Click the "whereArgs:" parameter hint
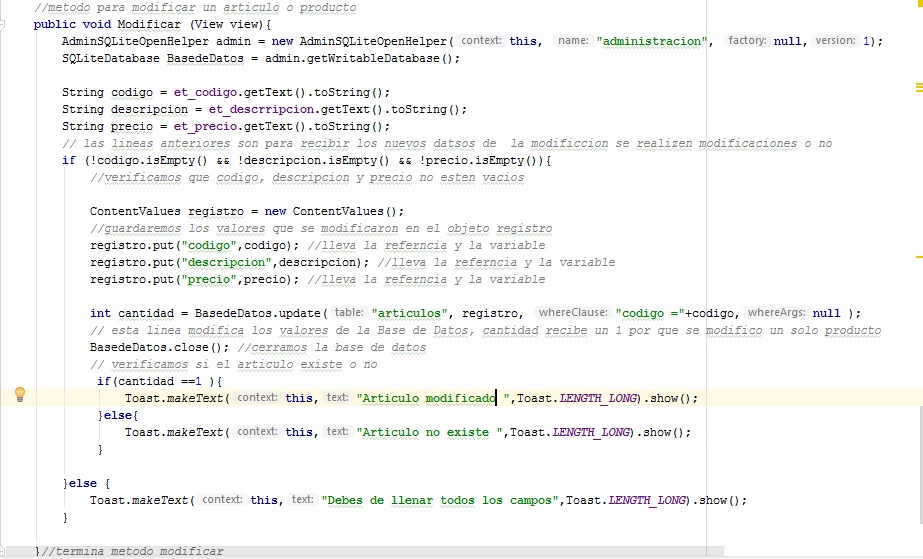Viewport: 923px width, 559px height. tap(777, 313)
